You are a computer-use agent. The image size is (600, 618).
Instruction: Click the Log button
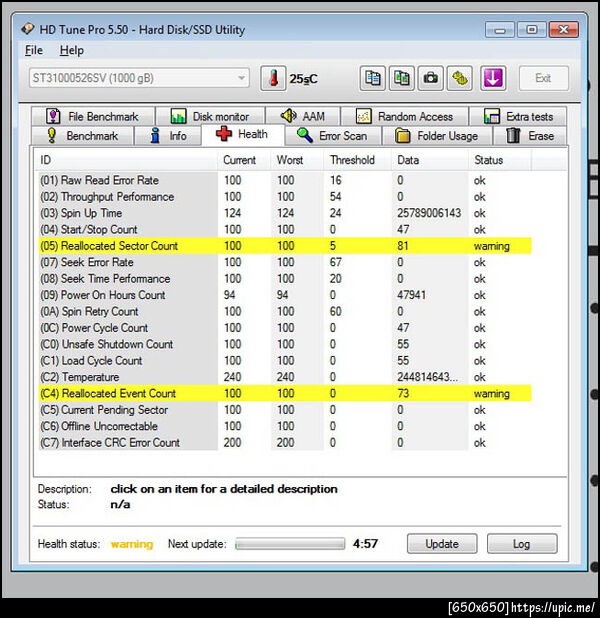point(522,544)
